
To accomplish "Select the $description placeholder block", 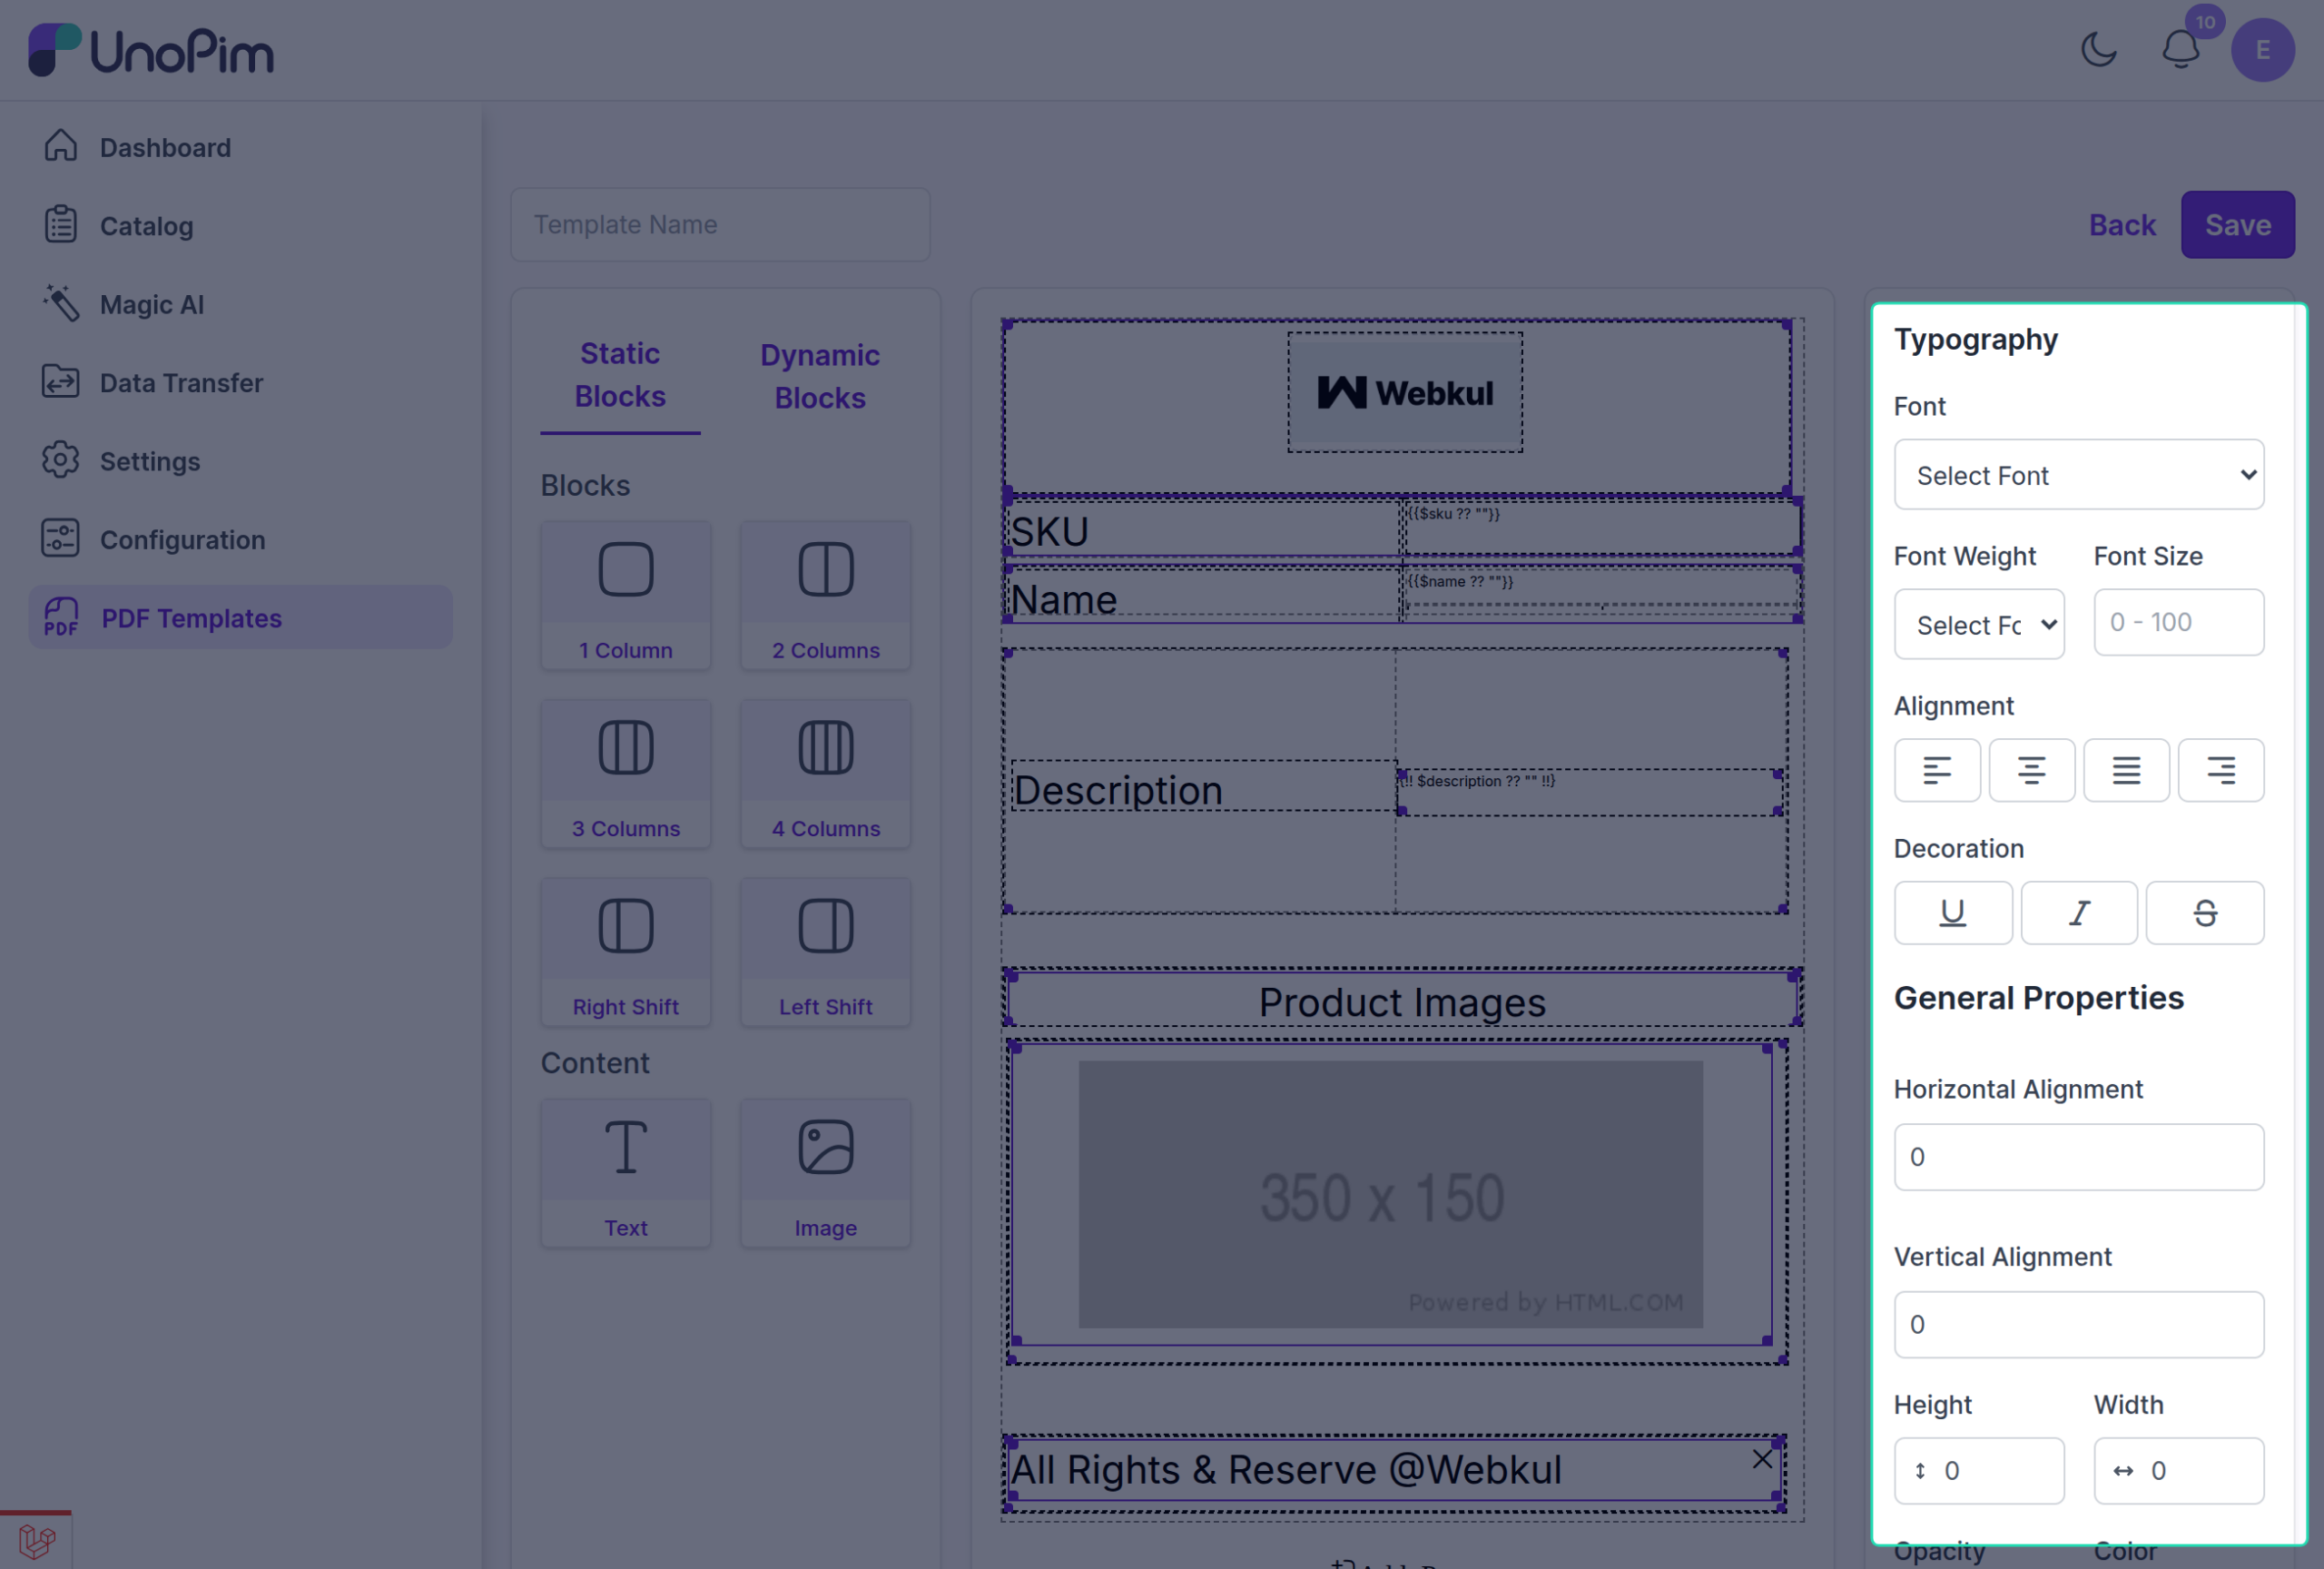I will (x=1590, y=792).
